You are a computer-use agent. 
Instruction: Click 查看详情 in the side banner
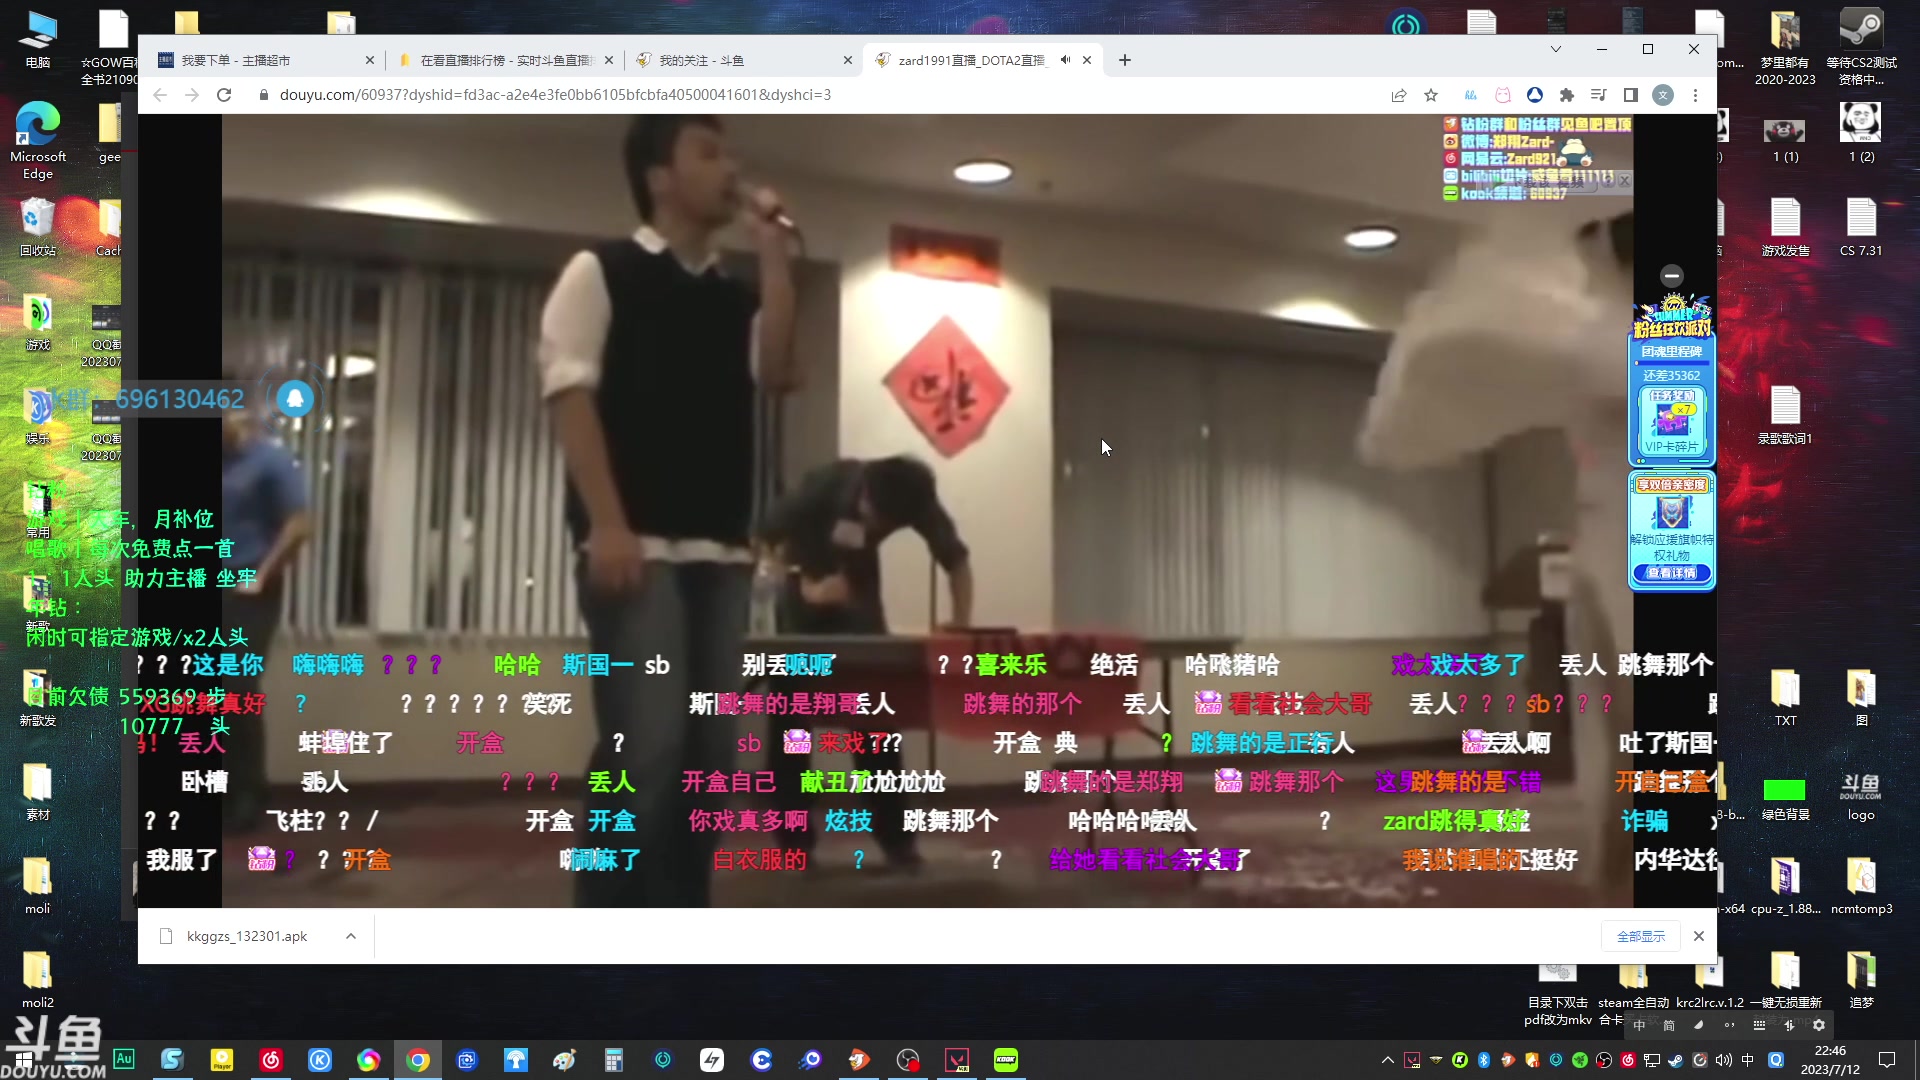pyautogui.click(x=1672, y=573)
